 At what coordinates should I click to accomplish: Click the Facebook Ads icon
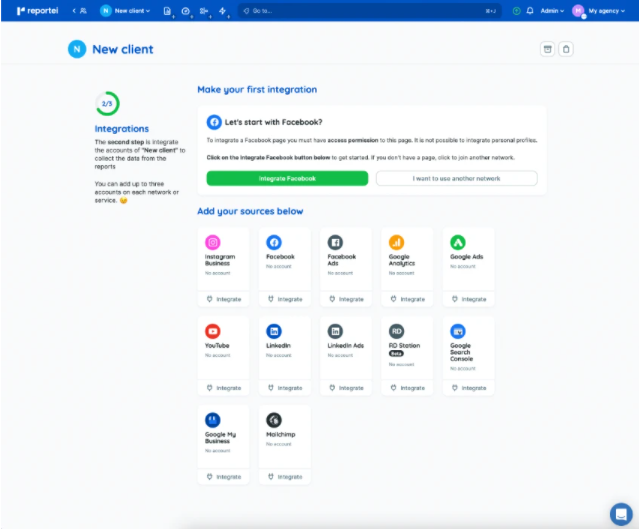pos(335,242)
